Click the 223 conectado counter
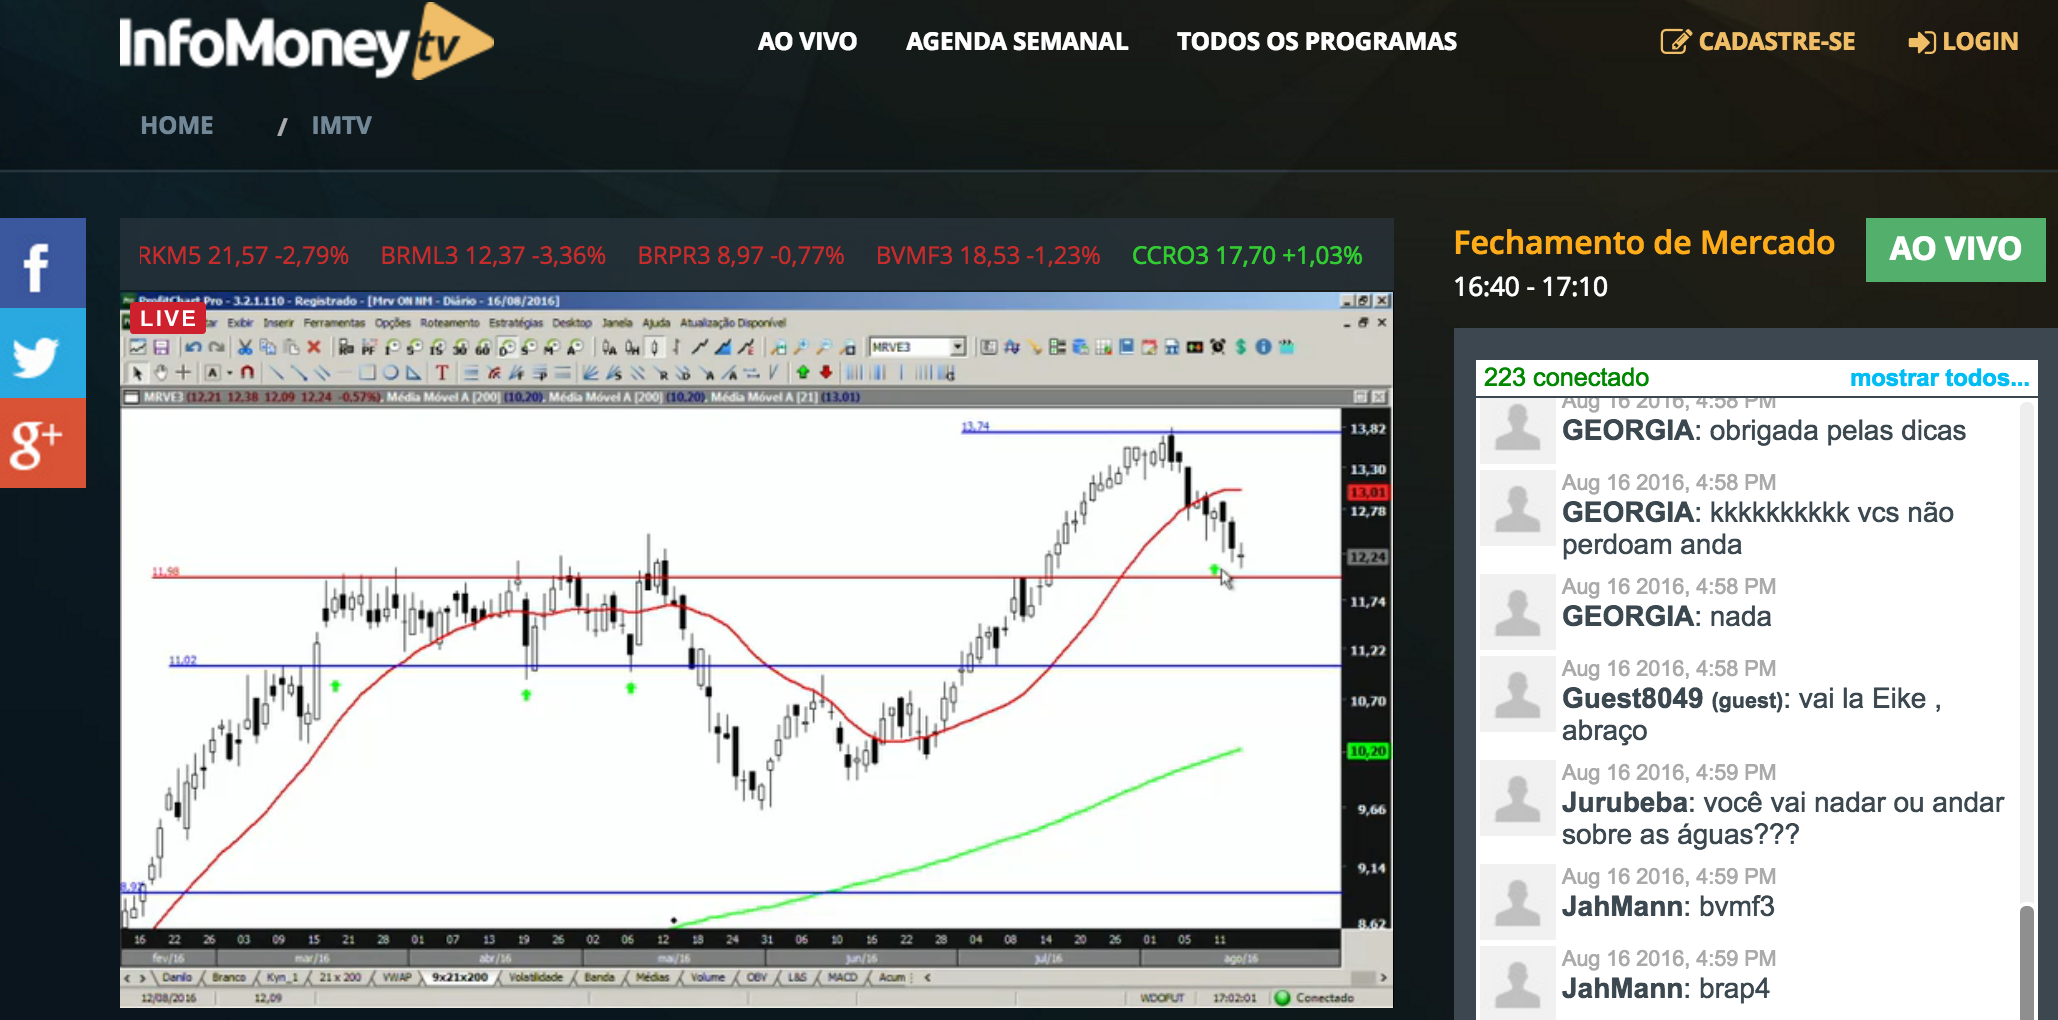 (1566, 377)
